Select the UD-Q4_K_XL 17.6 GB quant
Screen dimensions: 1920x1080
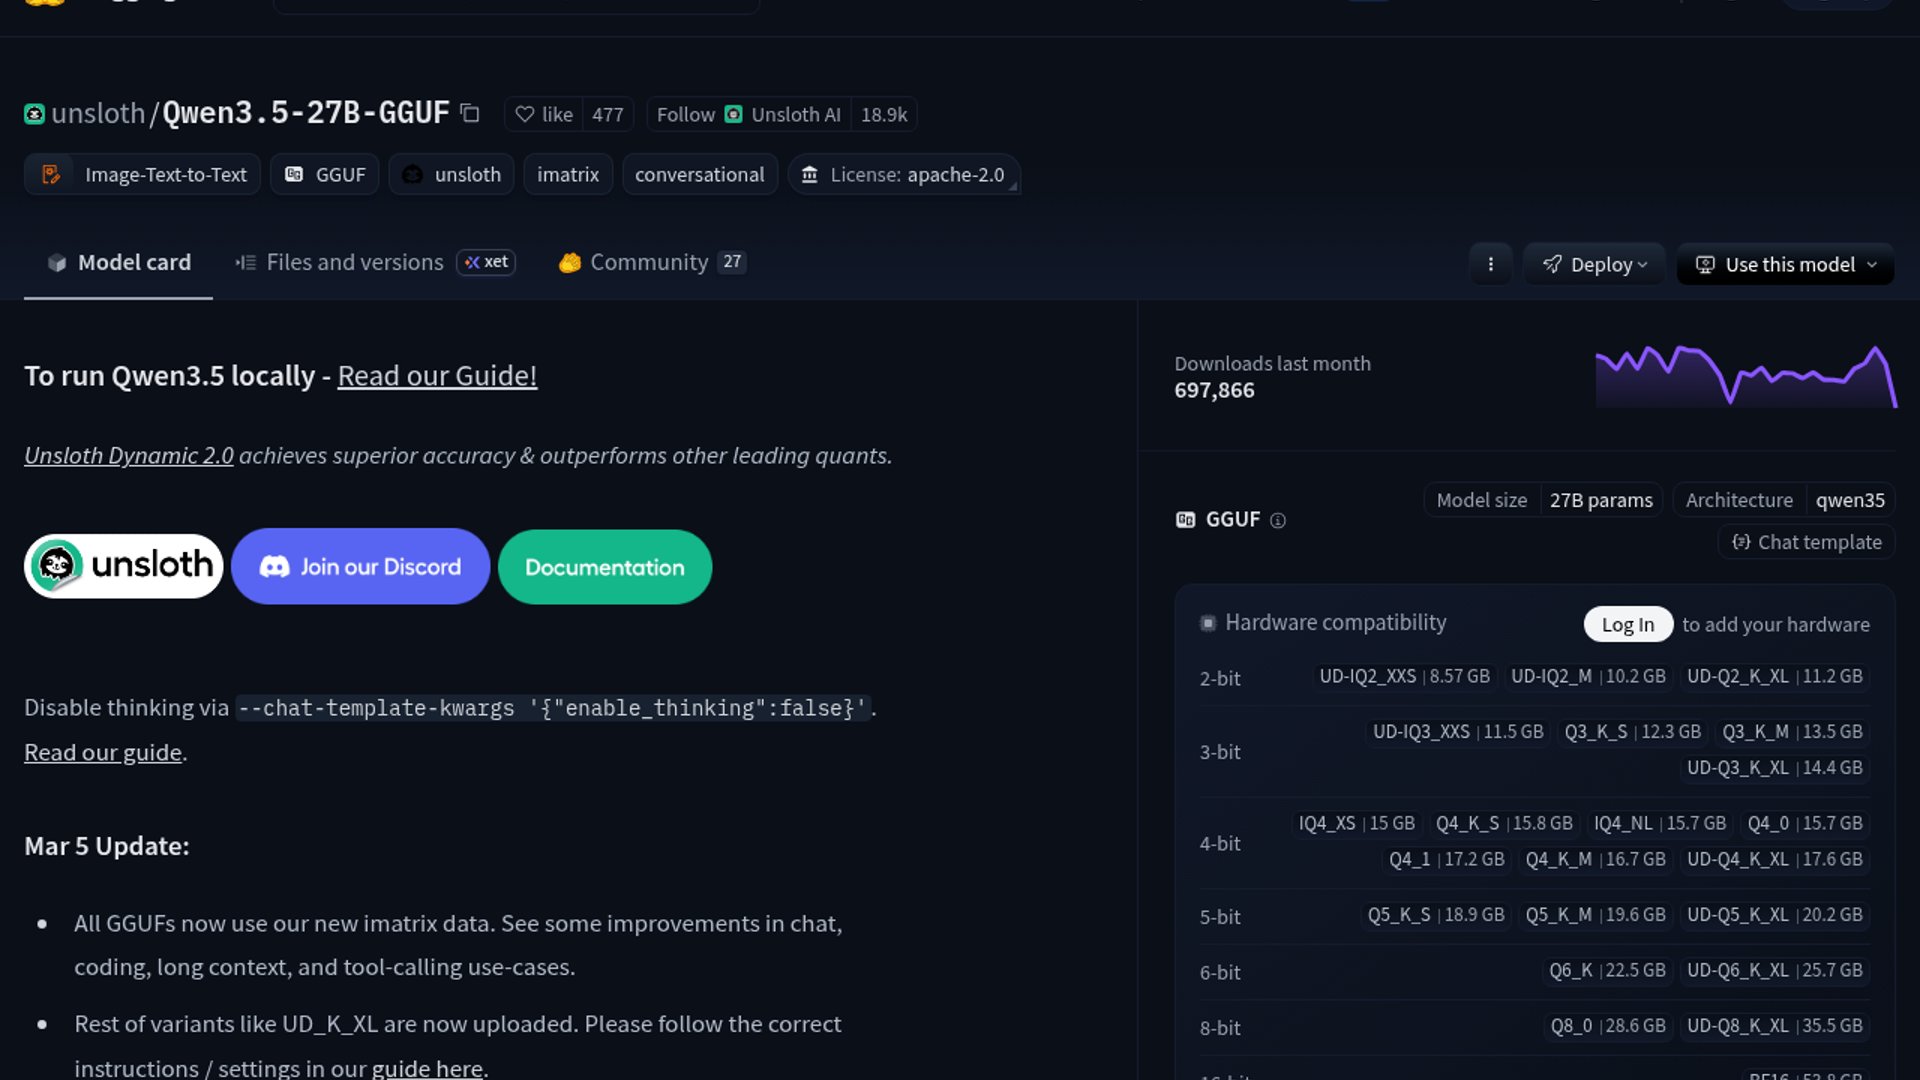(x=1774, y=859)
